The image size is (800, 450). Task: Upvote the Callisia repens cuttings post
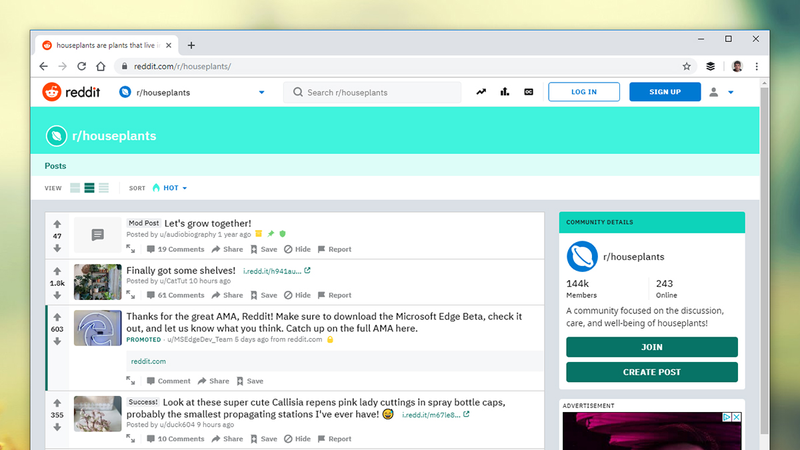point(57,403)
